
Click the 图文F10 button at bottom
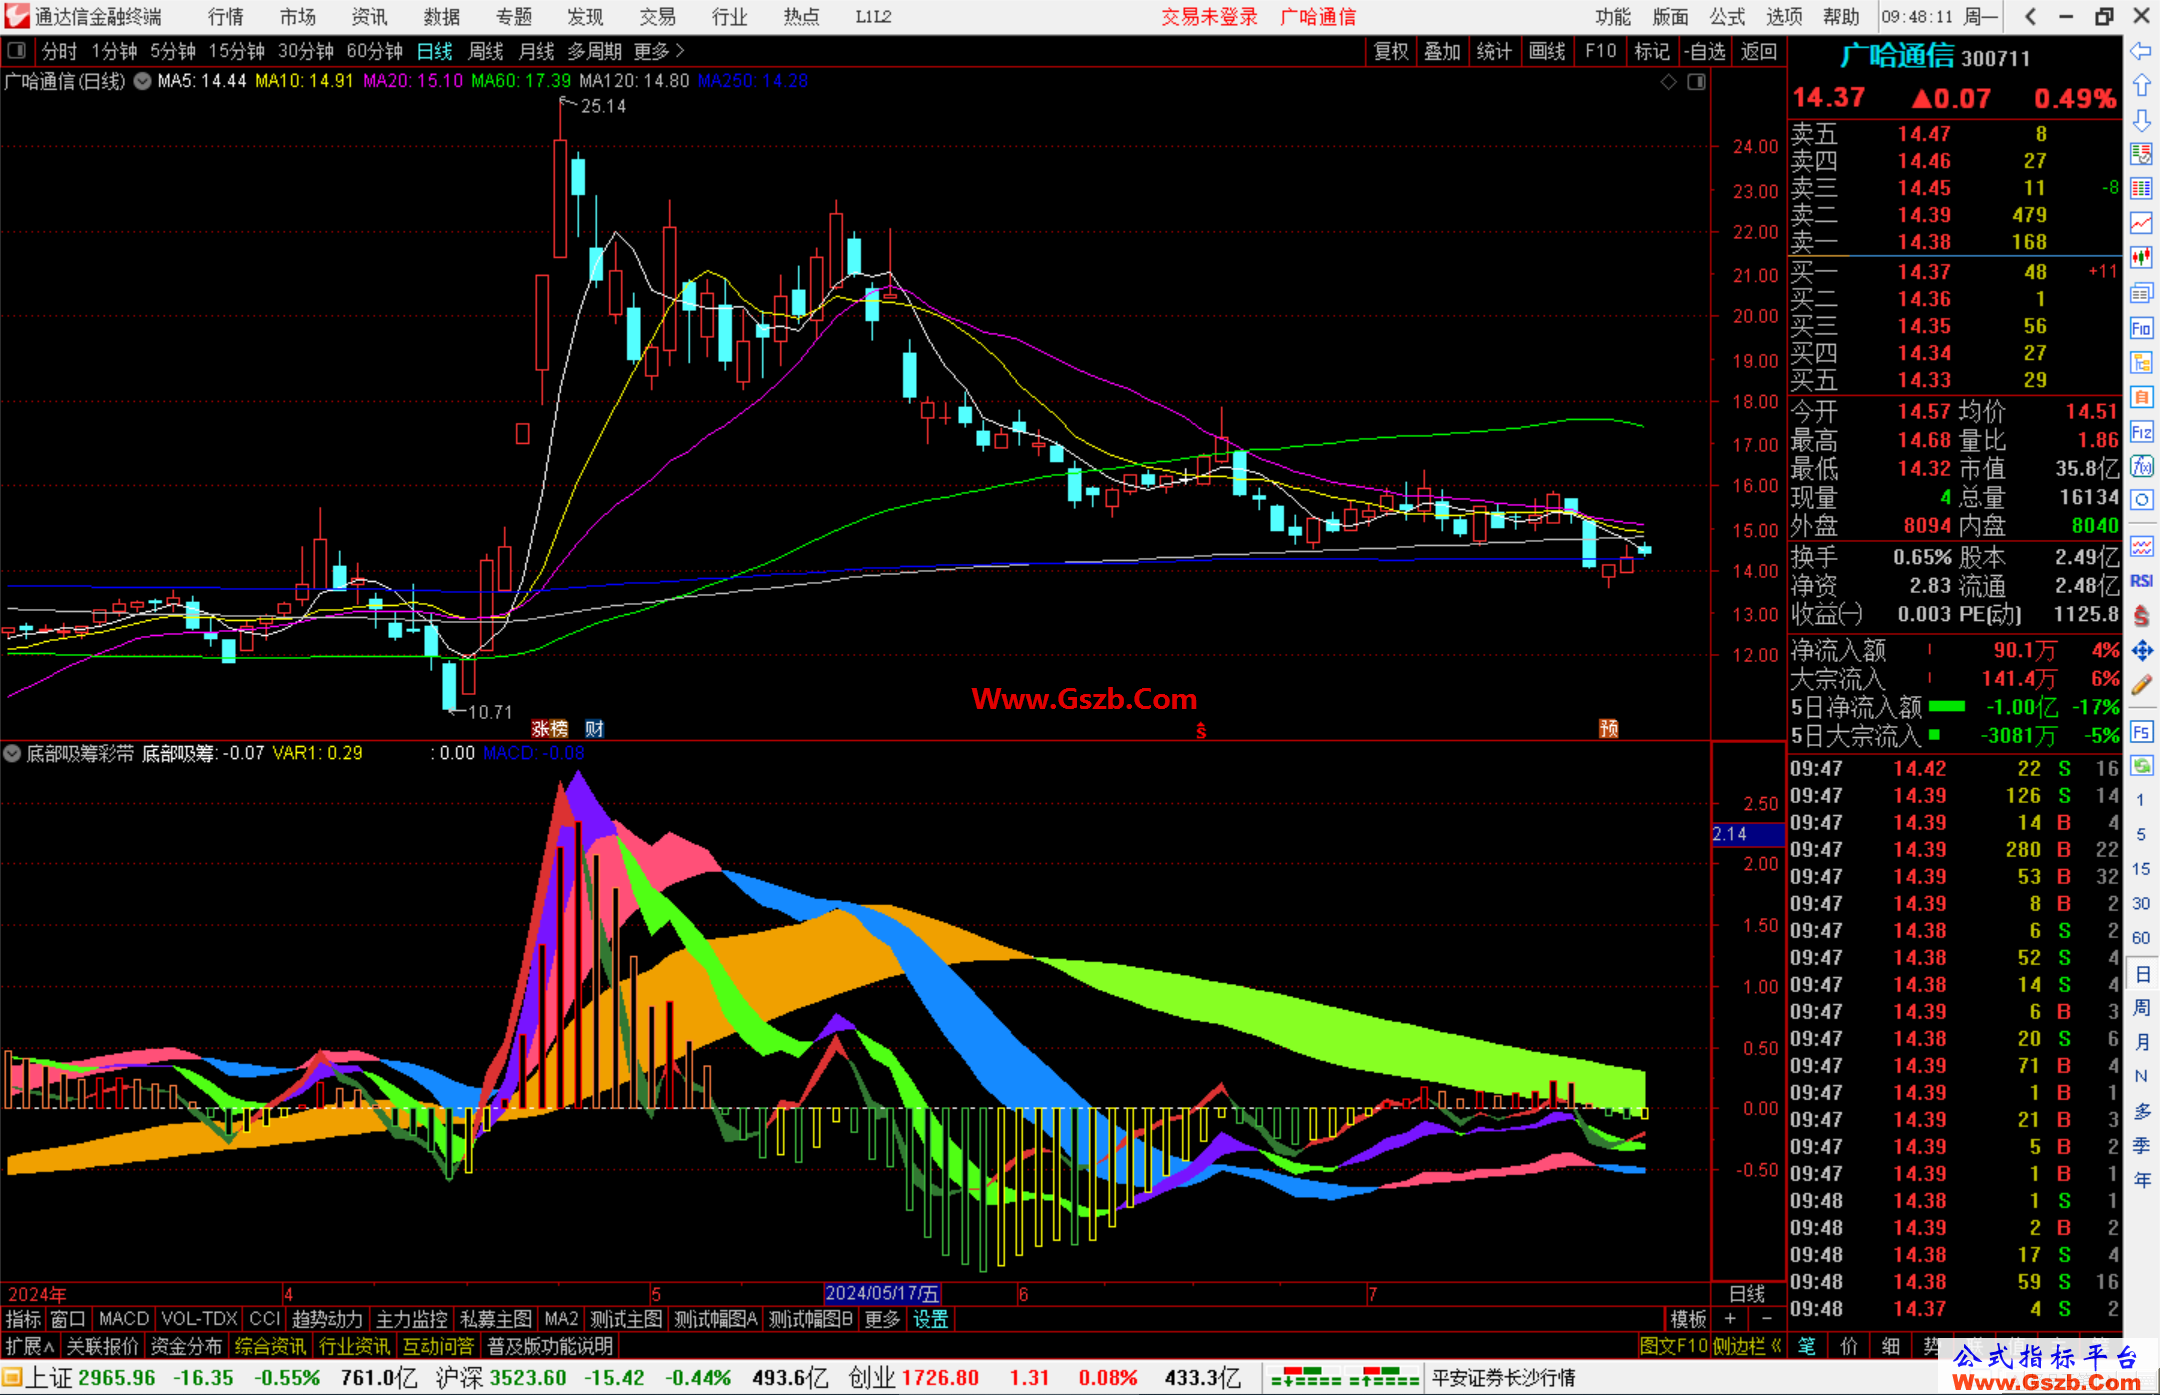pyautogui.click(x=1674, y=1346)
